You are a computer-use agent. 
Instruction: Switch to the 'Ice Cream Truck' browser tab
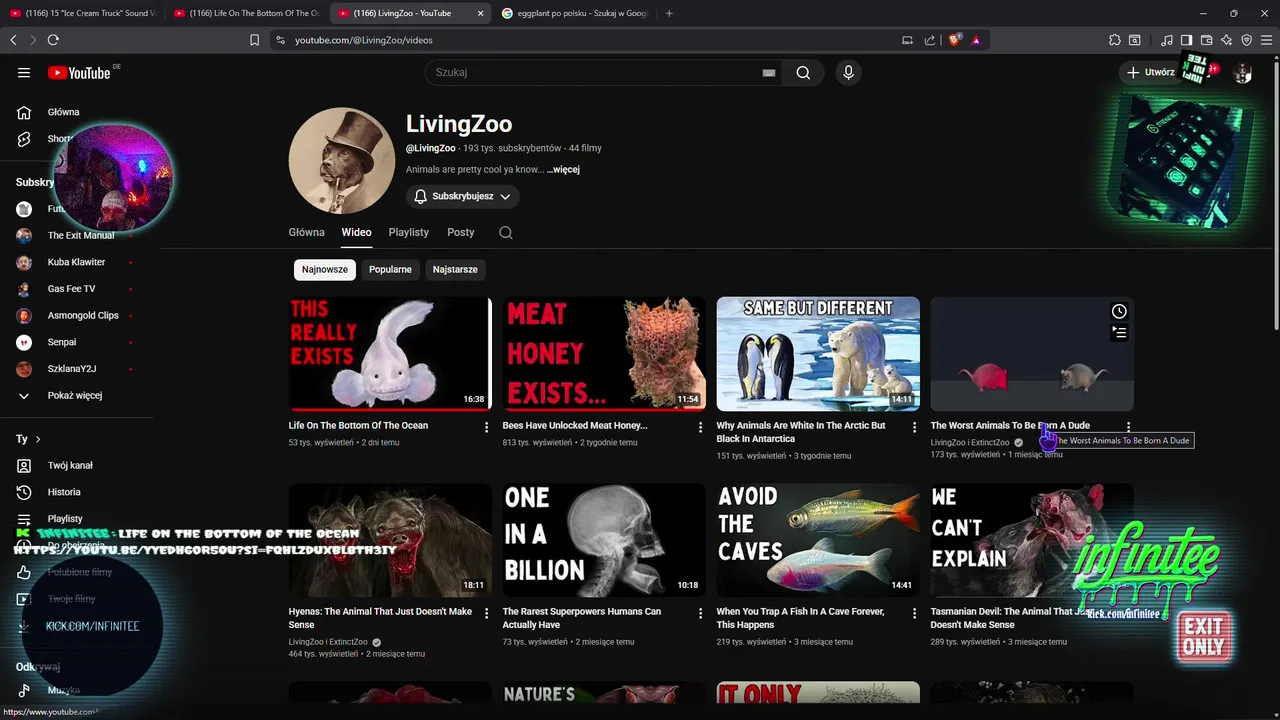click(82, 13)
